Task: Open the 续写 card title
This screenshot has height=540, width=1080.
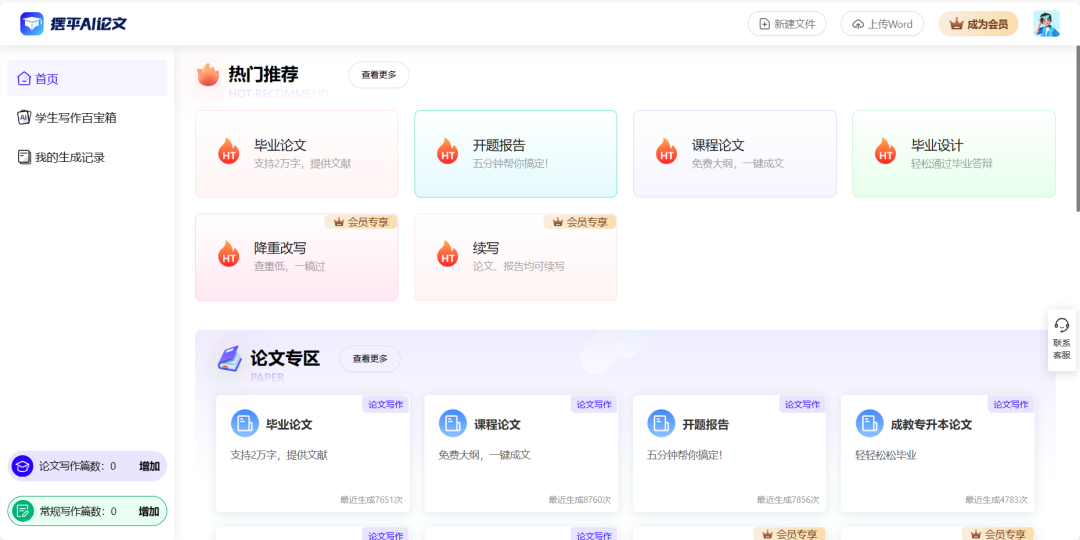Action: click(486, 248)
